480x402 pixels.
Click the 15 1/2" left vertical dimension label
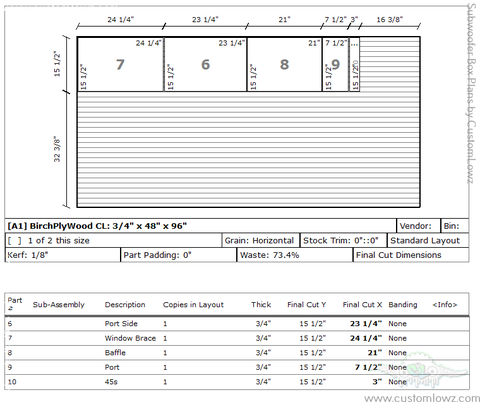pyautogui.click(x=57, y=64)
